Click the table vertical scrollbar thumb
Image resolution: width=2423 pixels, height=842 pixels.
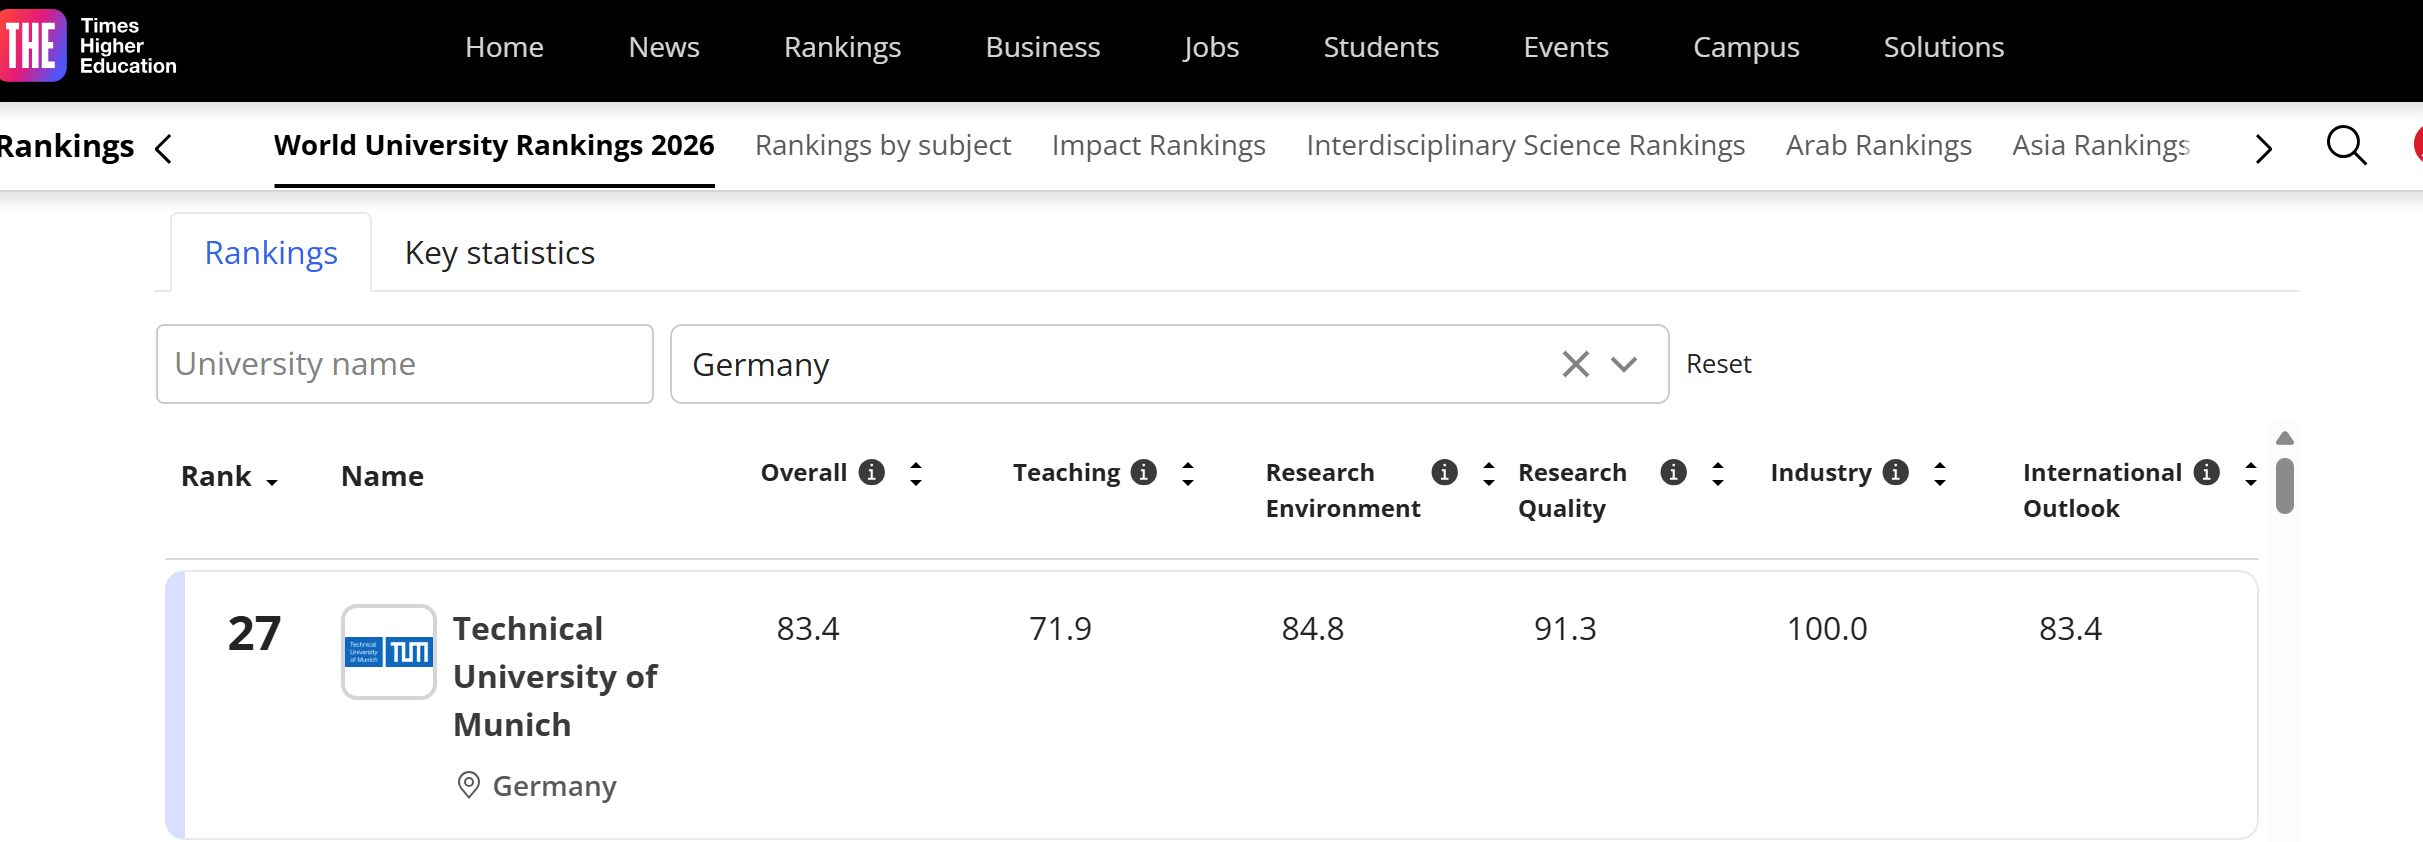click(x=2285, y=486)
